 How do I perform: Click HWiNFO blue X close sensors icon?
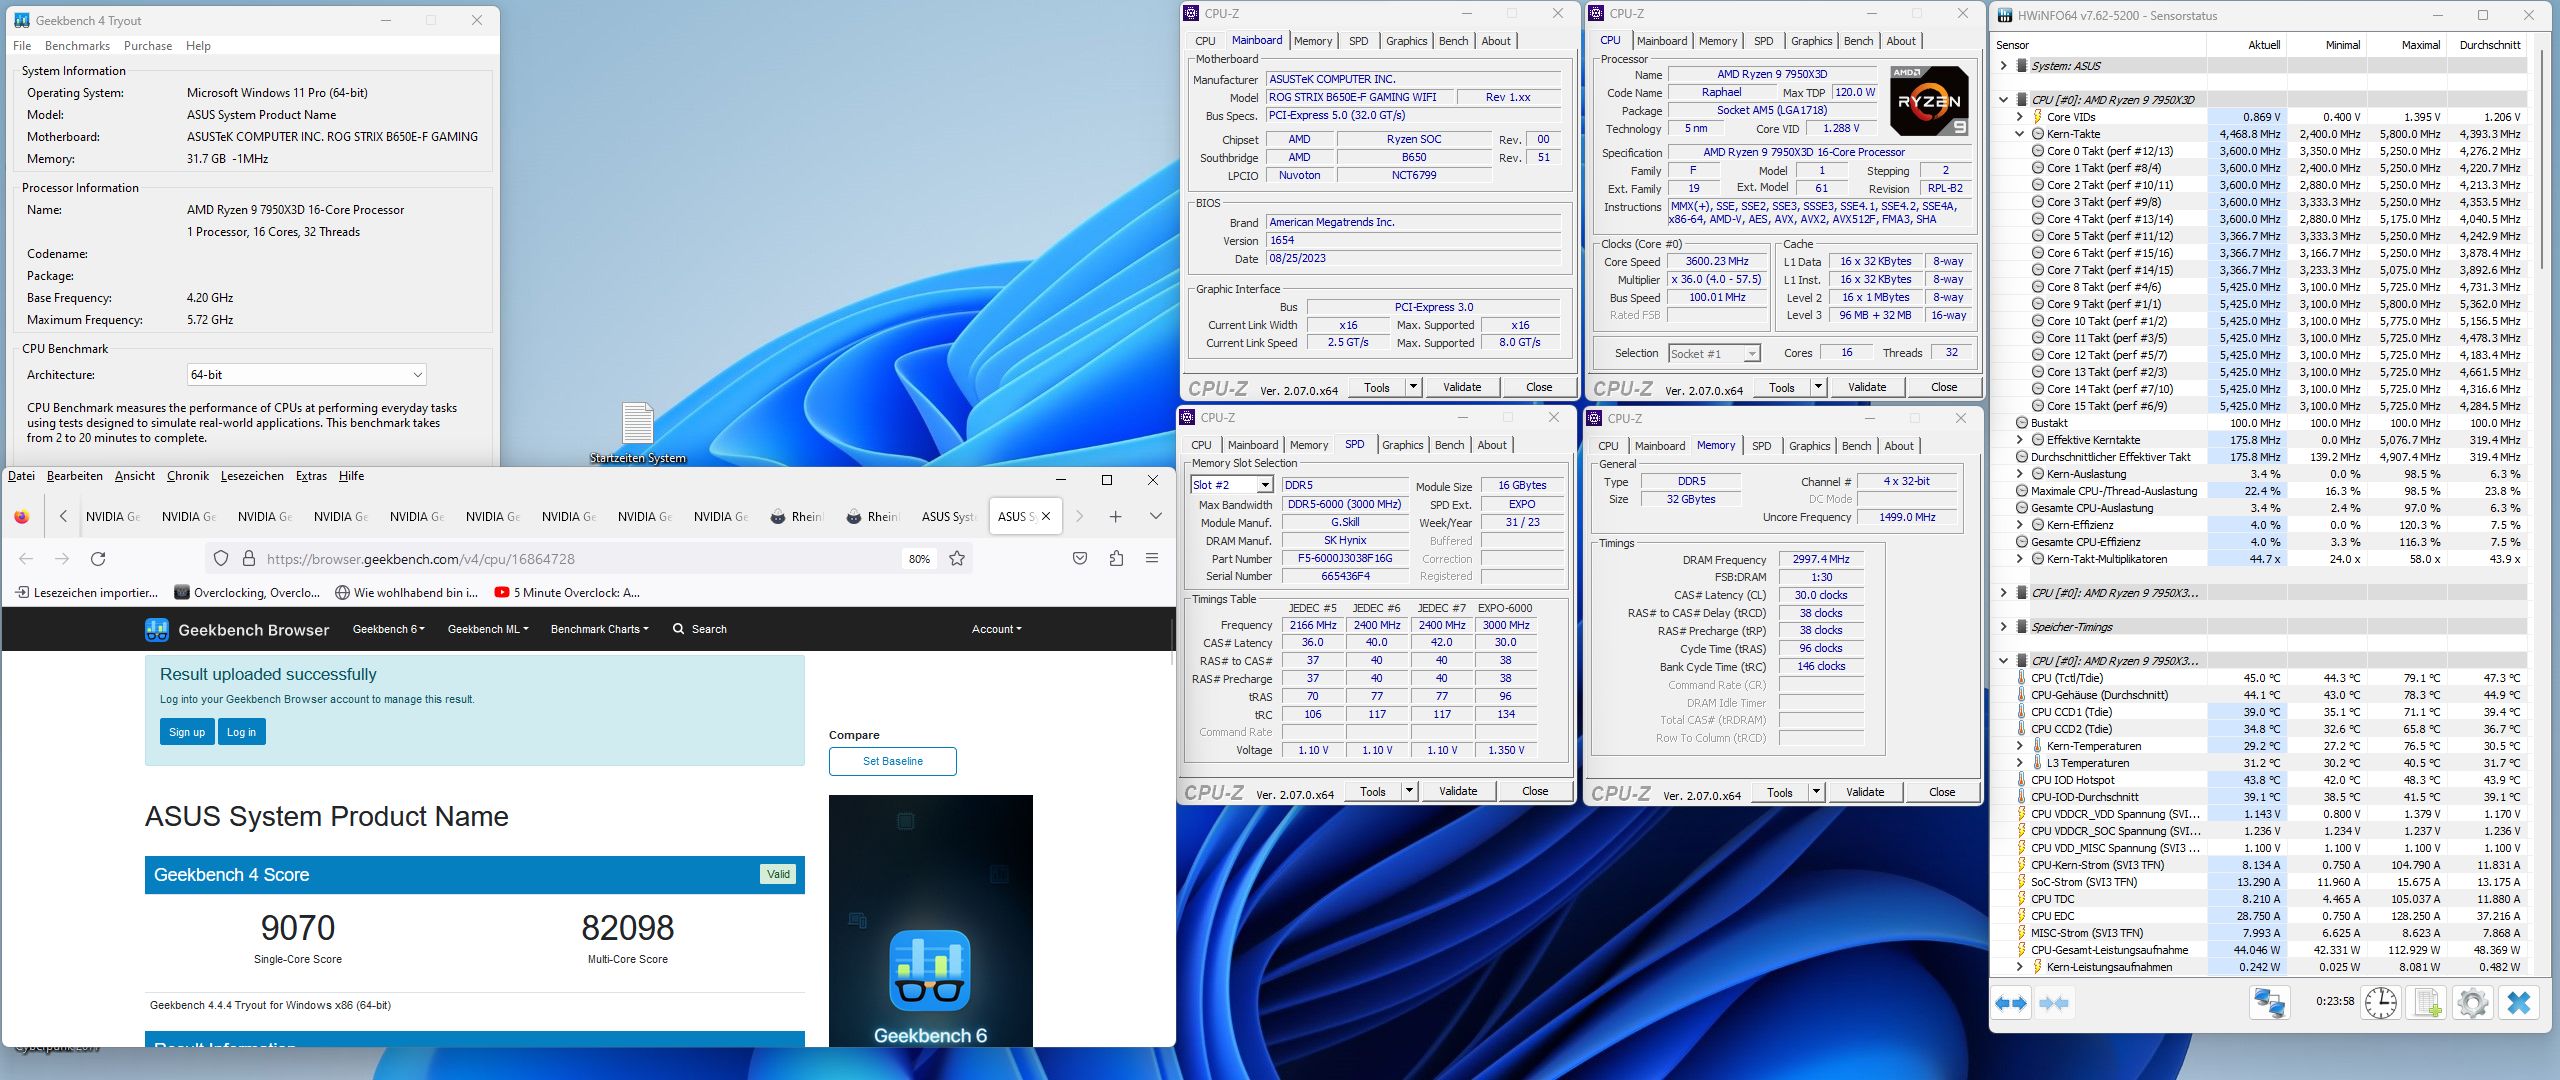2519,1002
